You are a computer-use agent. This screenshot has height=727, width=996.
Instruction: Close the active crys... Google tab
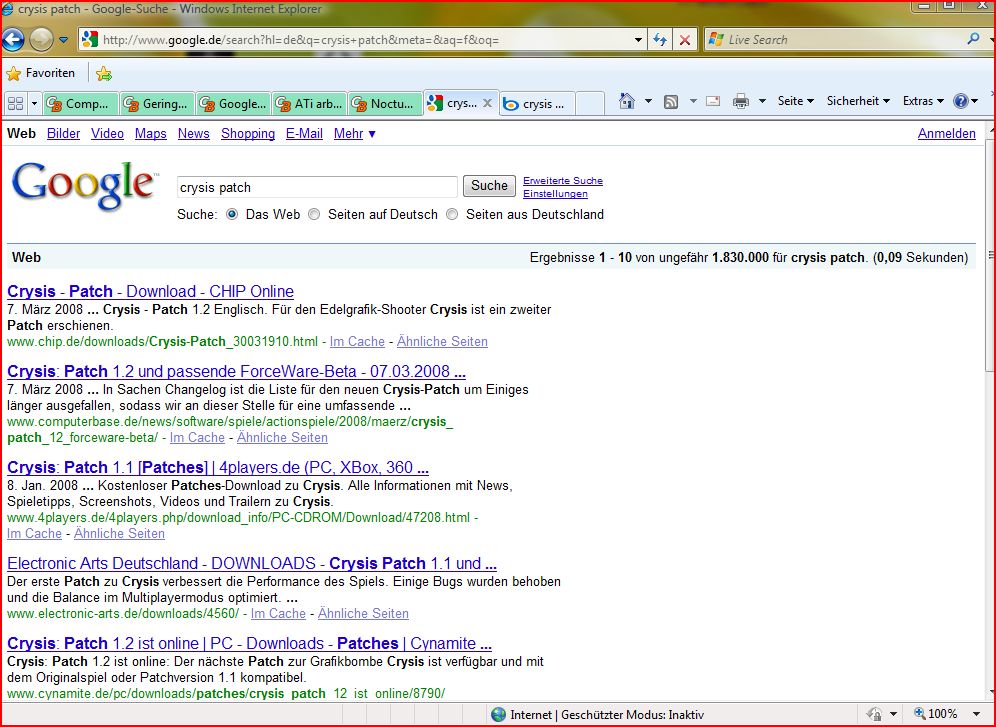click(x=487, y=103)
